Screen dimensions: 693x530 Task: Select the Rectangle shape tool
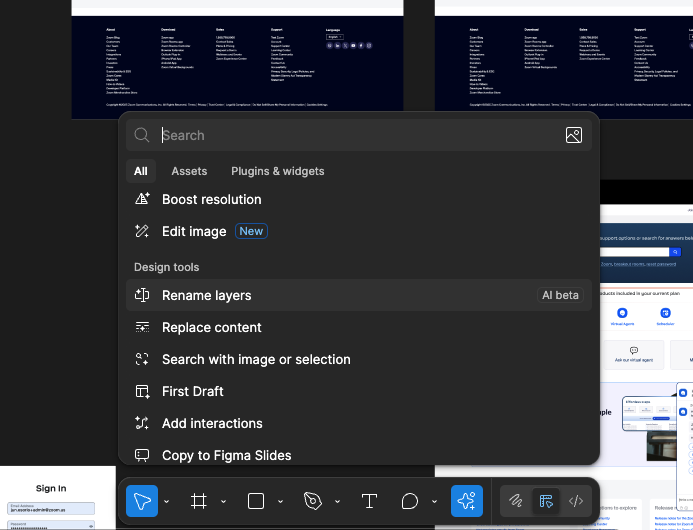pyautogui.click(x=256, y=501)
